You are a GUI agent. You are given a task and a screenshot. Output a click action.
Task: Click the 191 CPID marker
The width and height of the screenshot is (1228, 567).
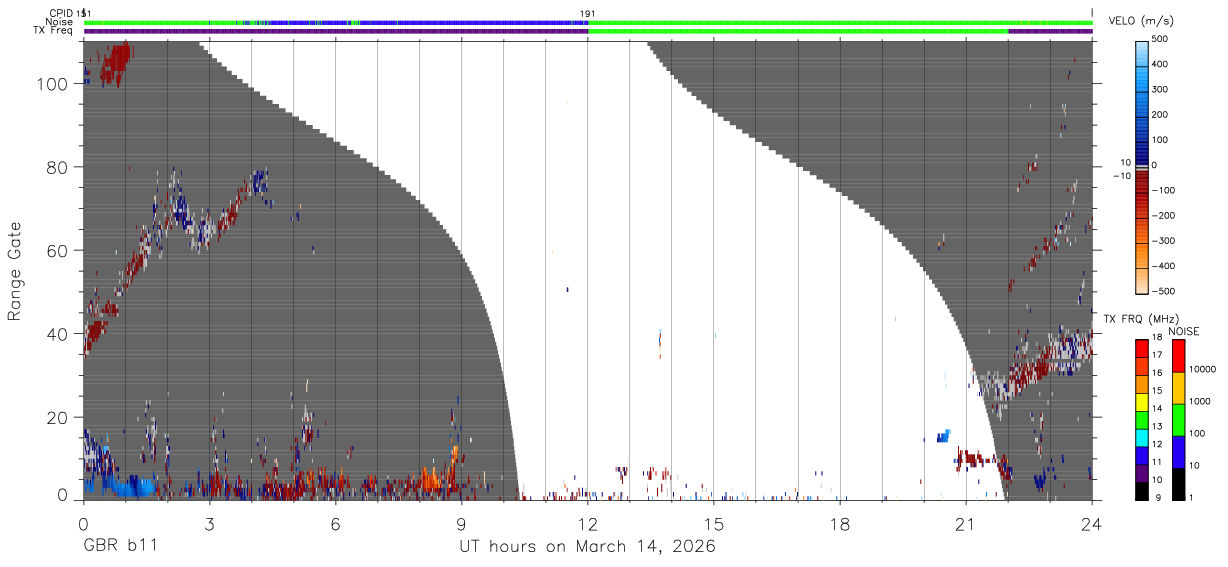(588, 13)
